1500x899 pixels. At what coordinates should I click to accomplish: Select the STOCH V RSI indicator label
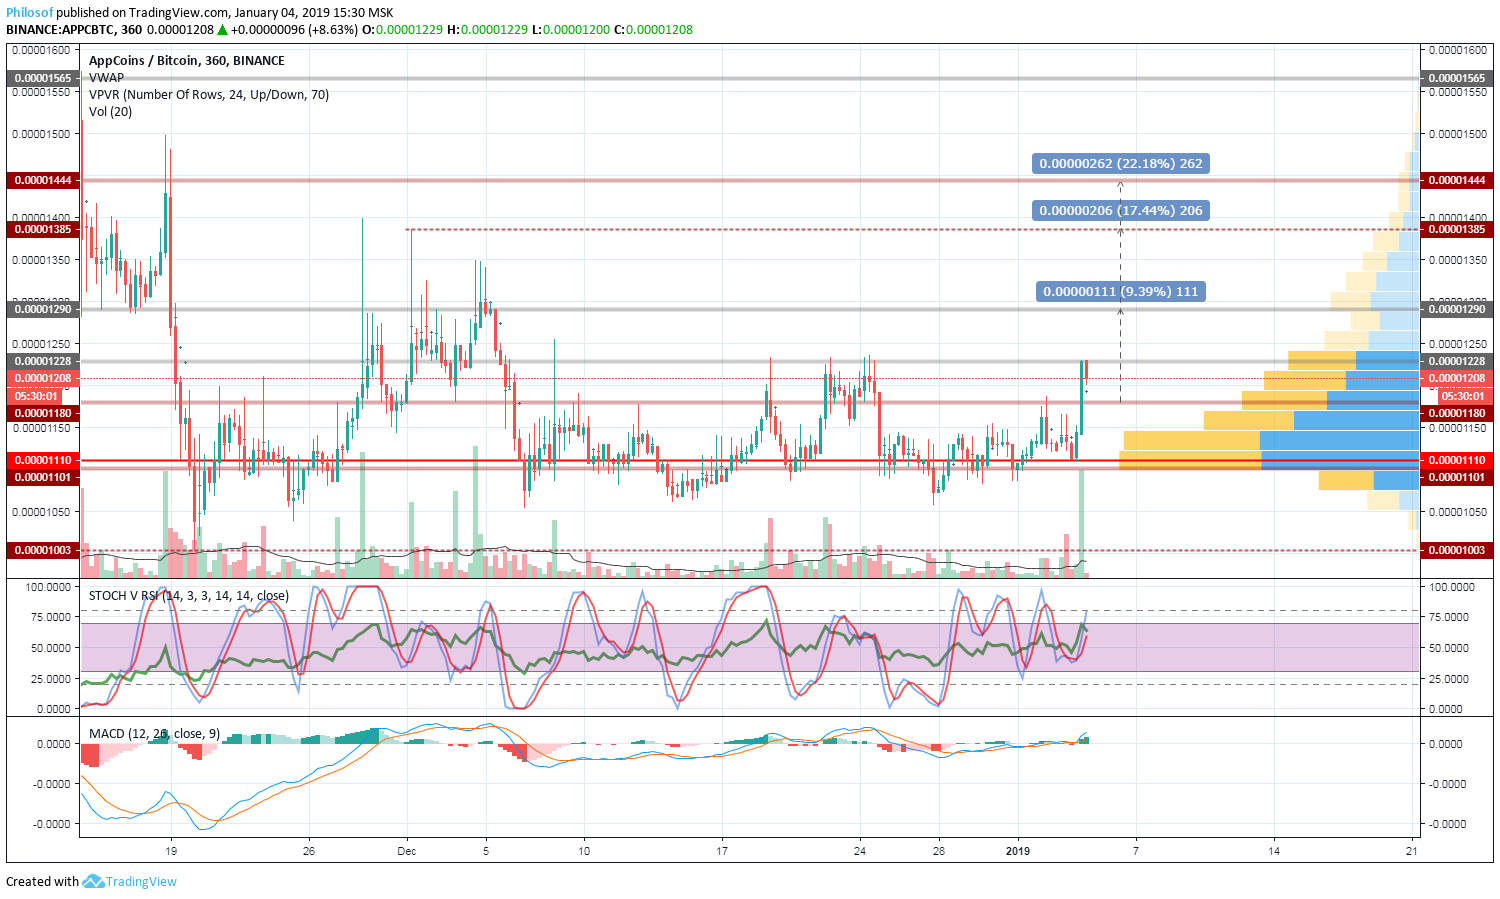pos(189,595)
